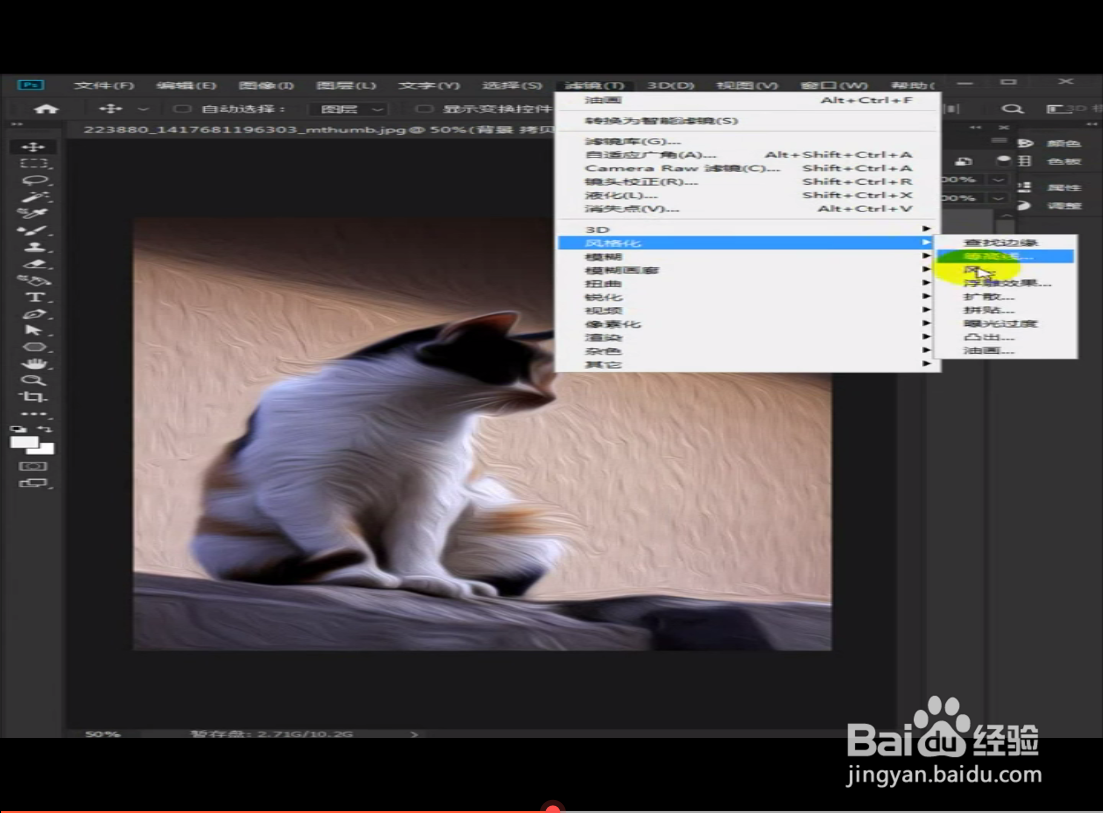Open the 属性 (Properties) panel
The height and width of the screenshot is (813, 1103).
[1052, 187]
